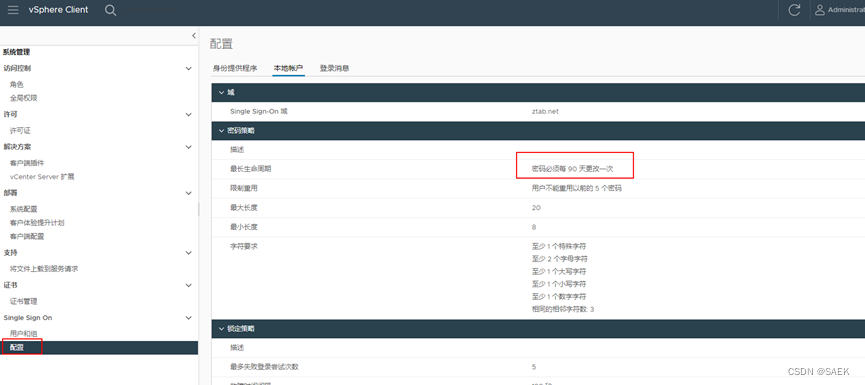Viewport: 865px width, 385px height.
Task: Open 客户端配置 page
Action: coord(27,237)
